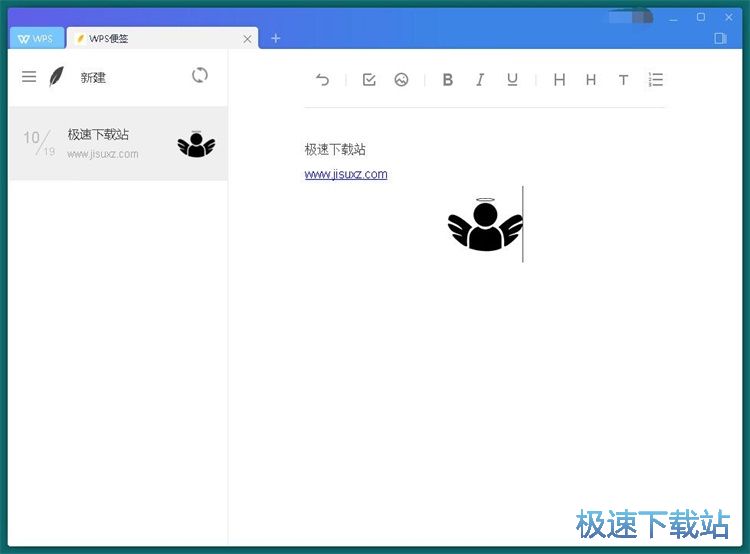750x554 pixels.
Task: Minimize the WPS window
Action: click(673, 18)
